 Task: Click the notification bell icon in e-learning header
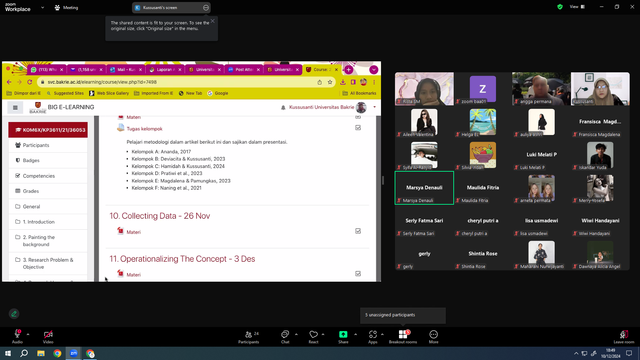coord(283,108)
